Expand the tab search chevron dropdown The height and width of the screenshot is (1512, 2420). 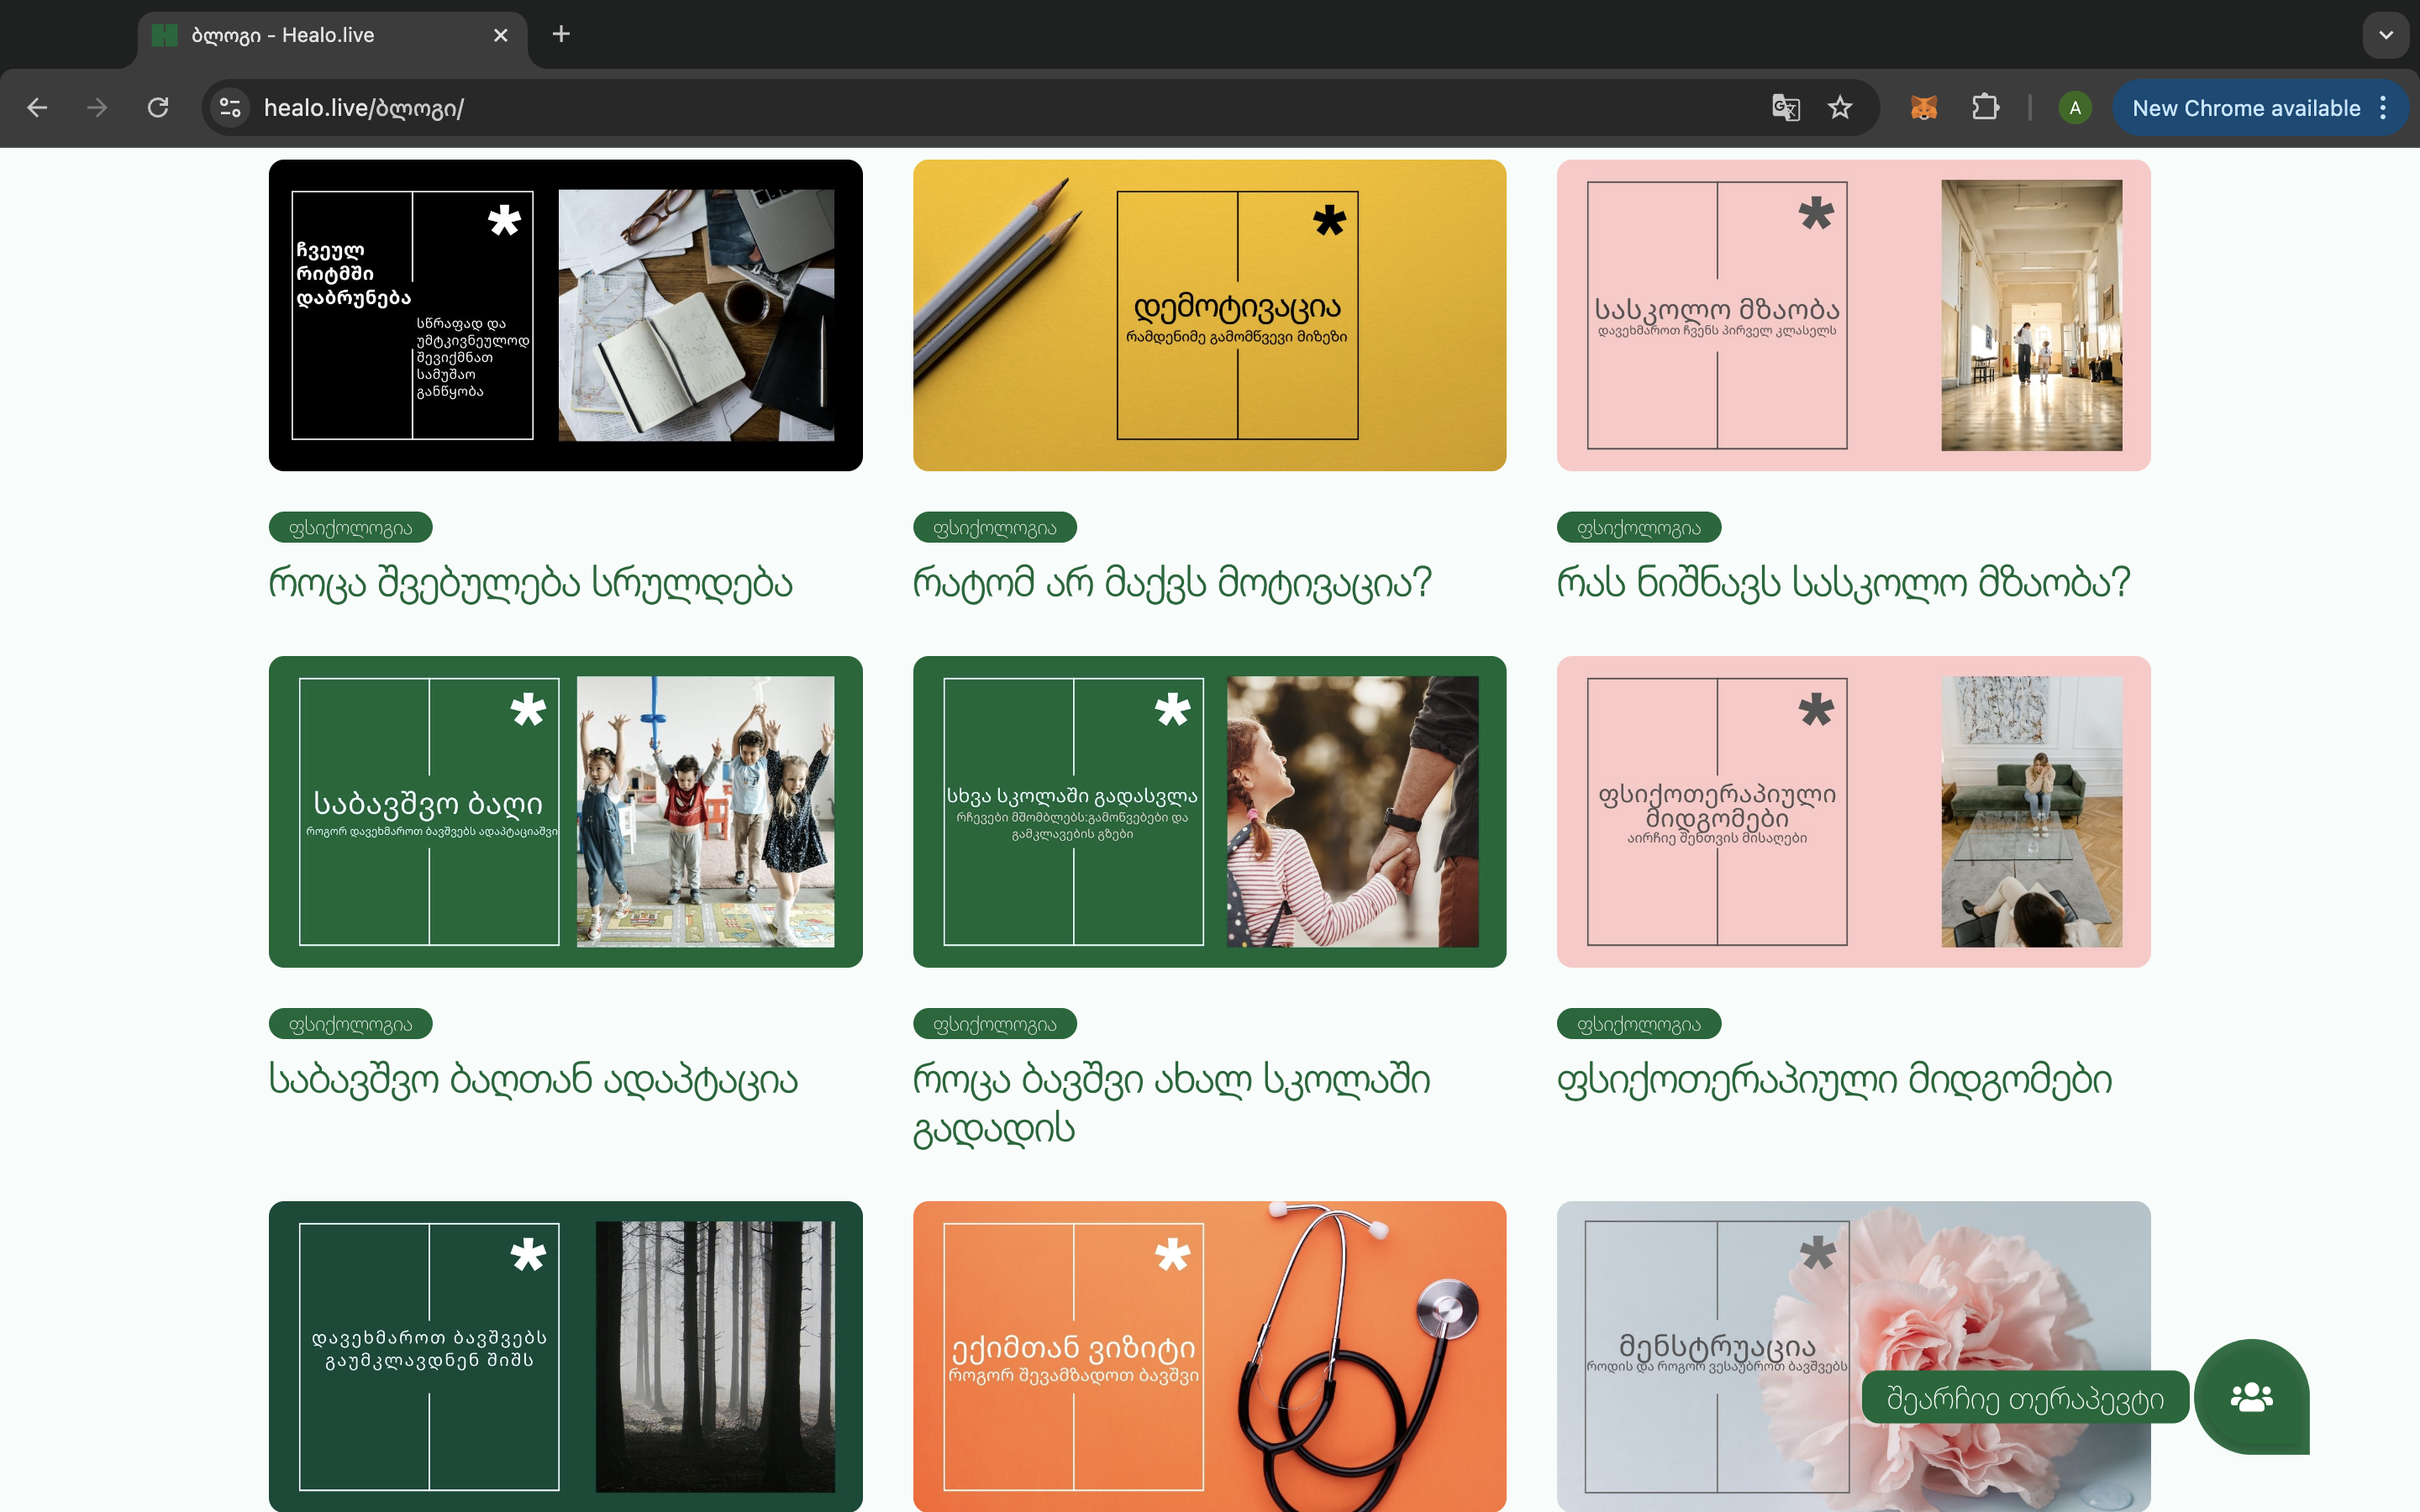coord(2386,35)
